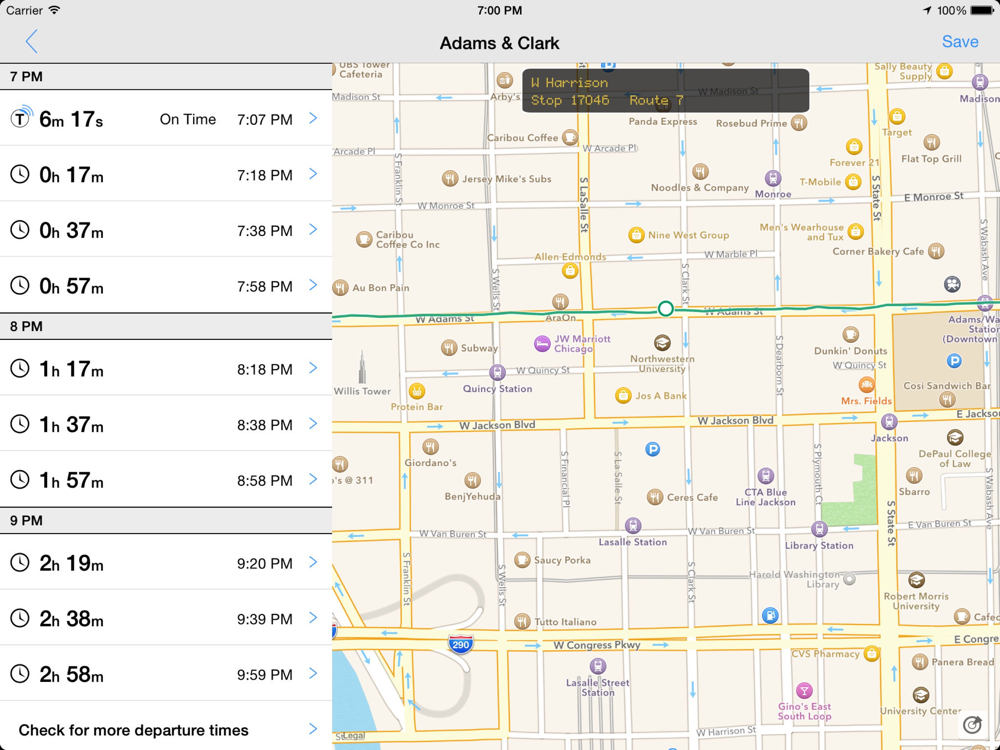The height and width of the screenshot is (750, 1000).
Task: Tap the clock icon beside 0h 17m
Action: pyautogui.click(x=20, y=174)
